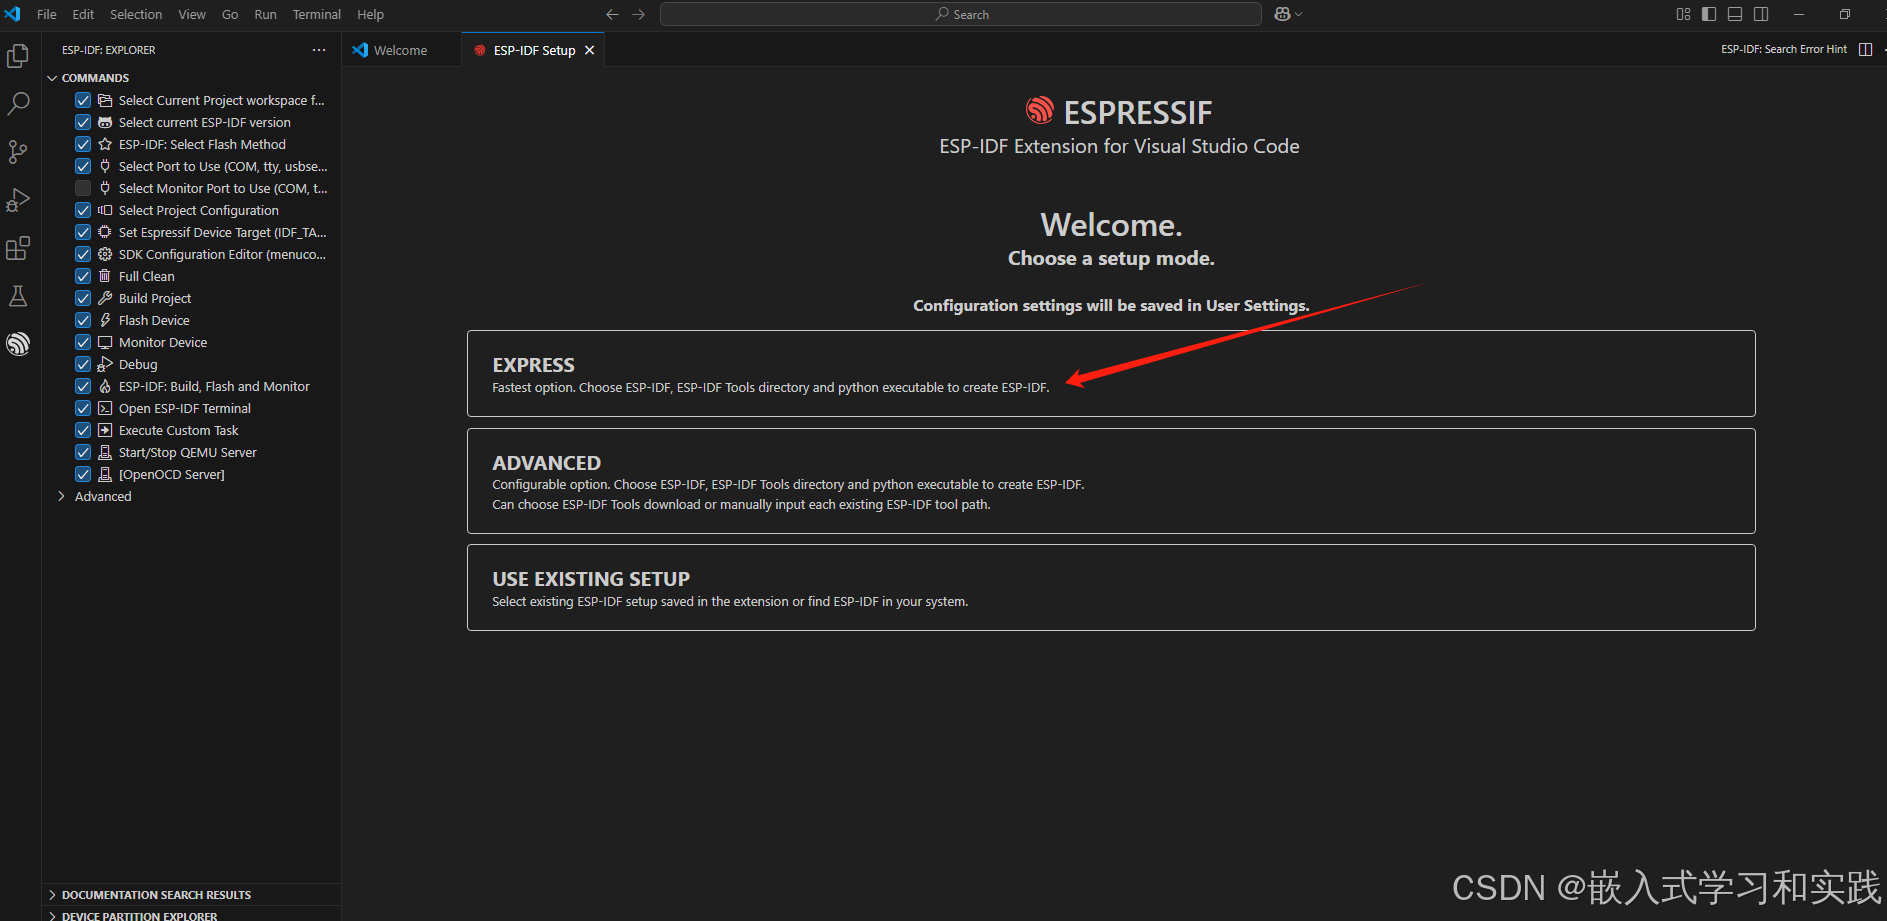
Task: Open Run and Debug view
Action: point(18,200)
